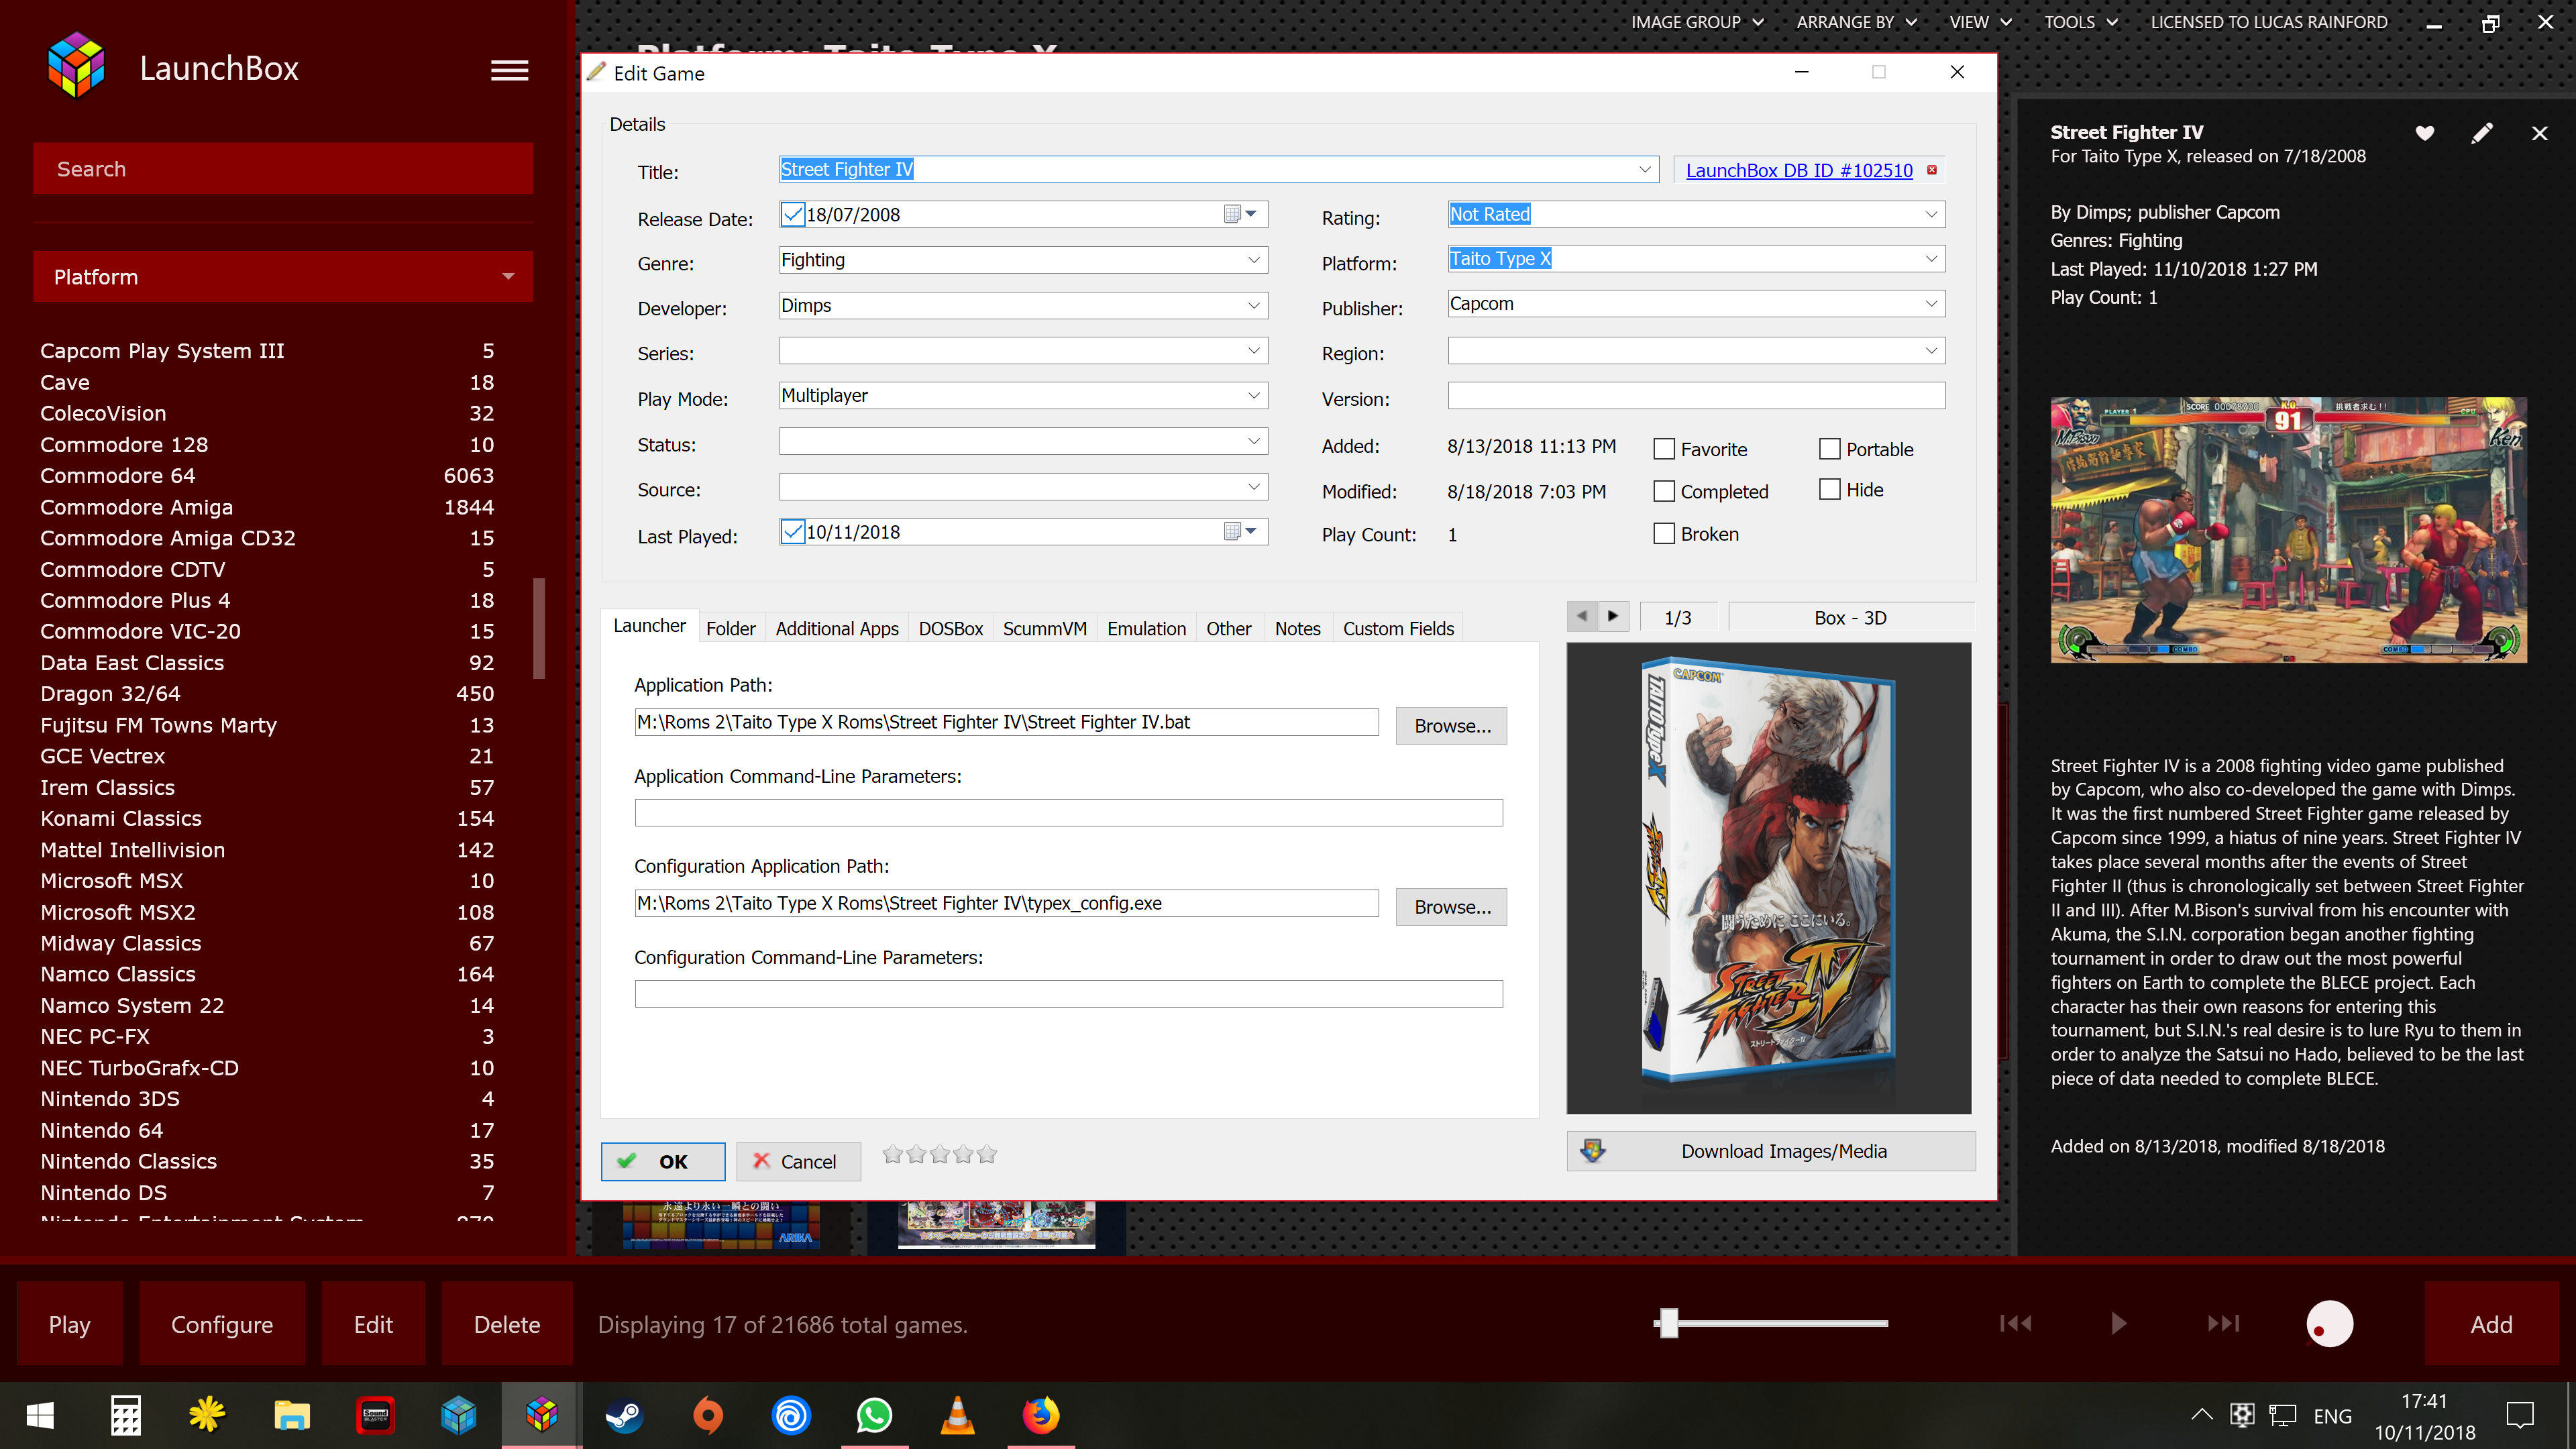Open the IMAGE GROUP menu
This screenshot has width=2576, height=1449.
(x=1697, y=22)
